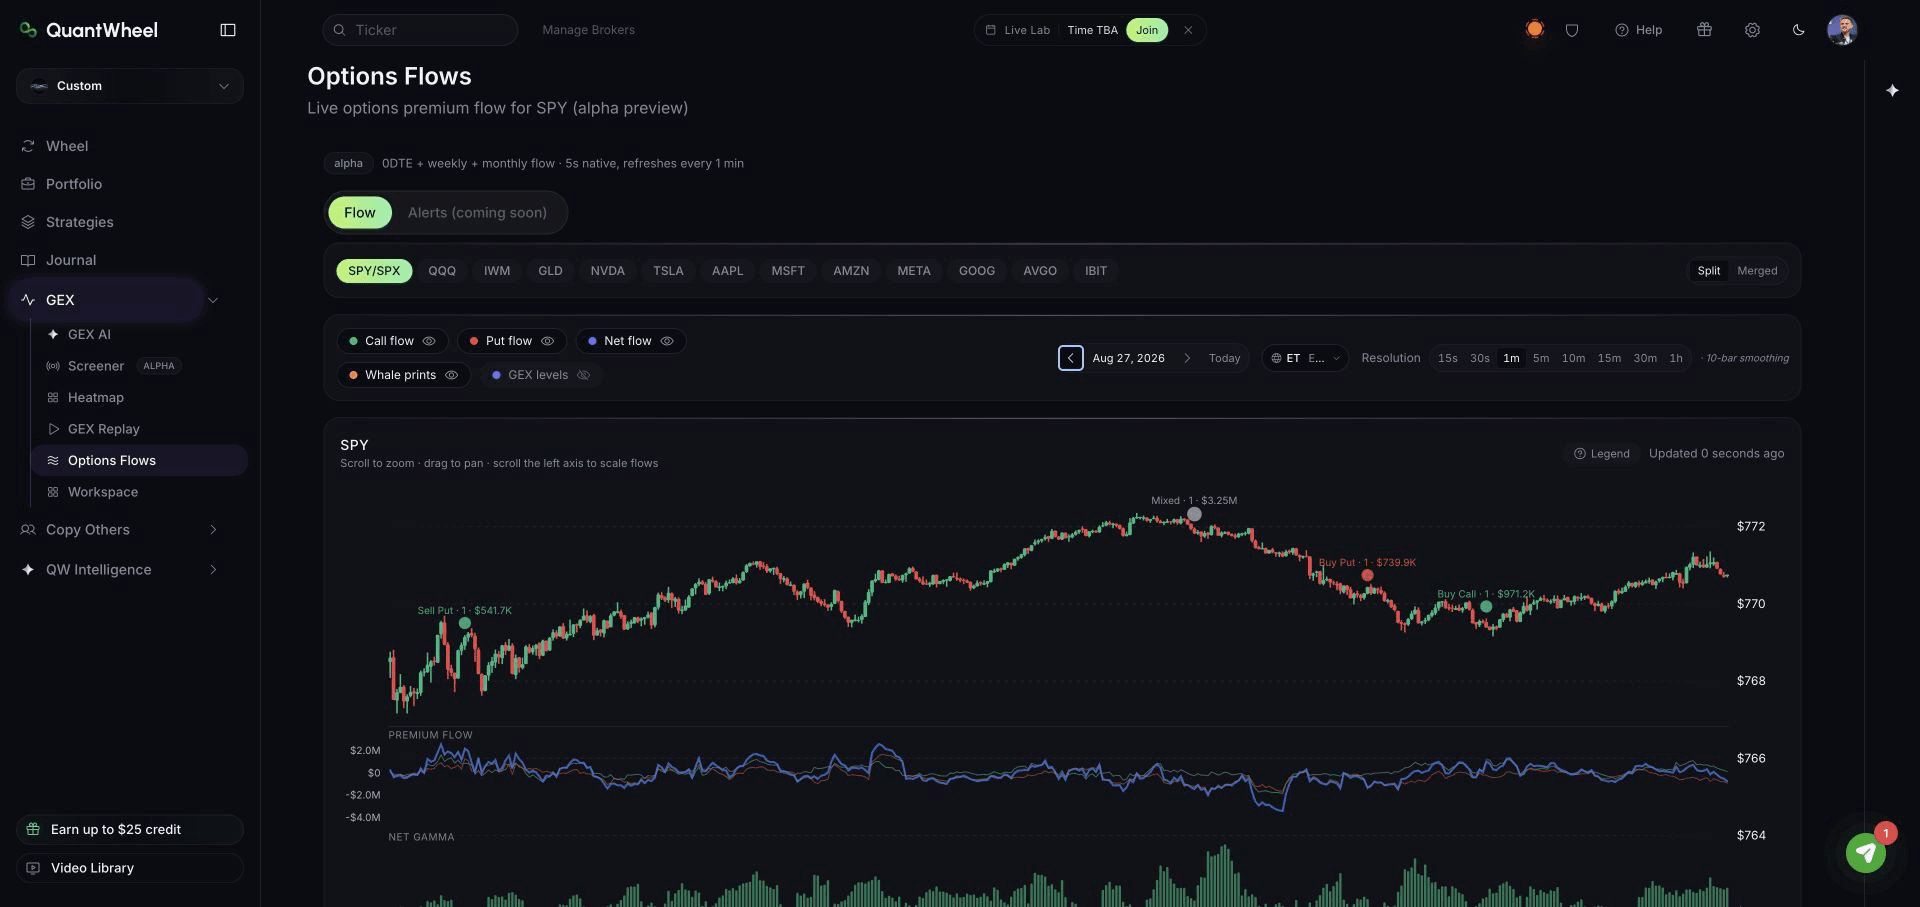Collapse the GEX section chevron
Image resolution: width=1920 pixels, height=907 pixels.
pos(213,300)
